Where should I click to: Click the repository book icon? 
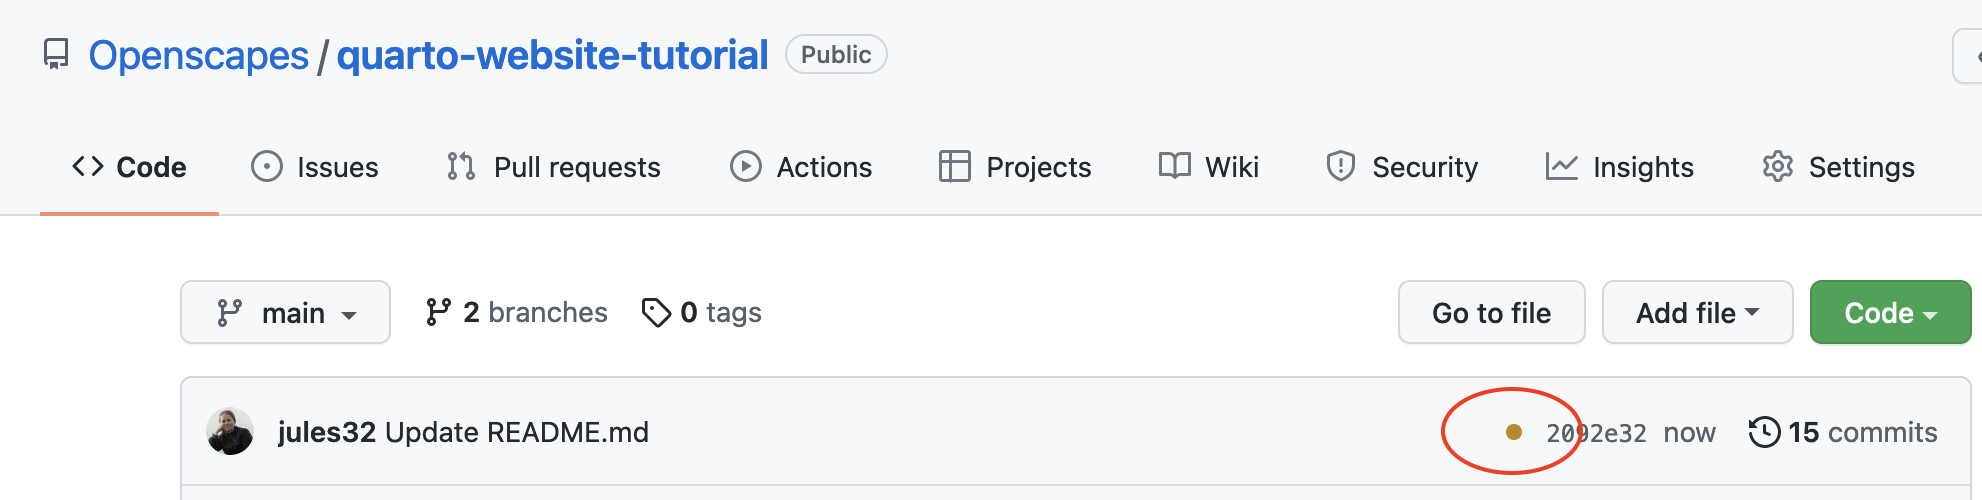[56, 54]
